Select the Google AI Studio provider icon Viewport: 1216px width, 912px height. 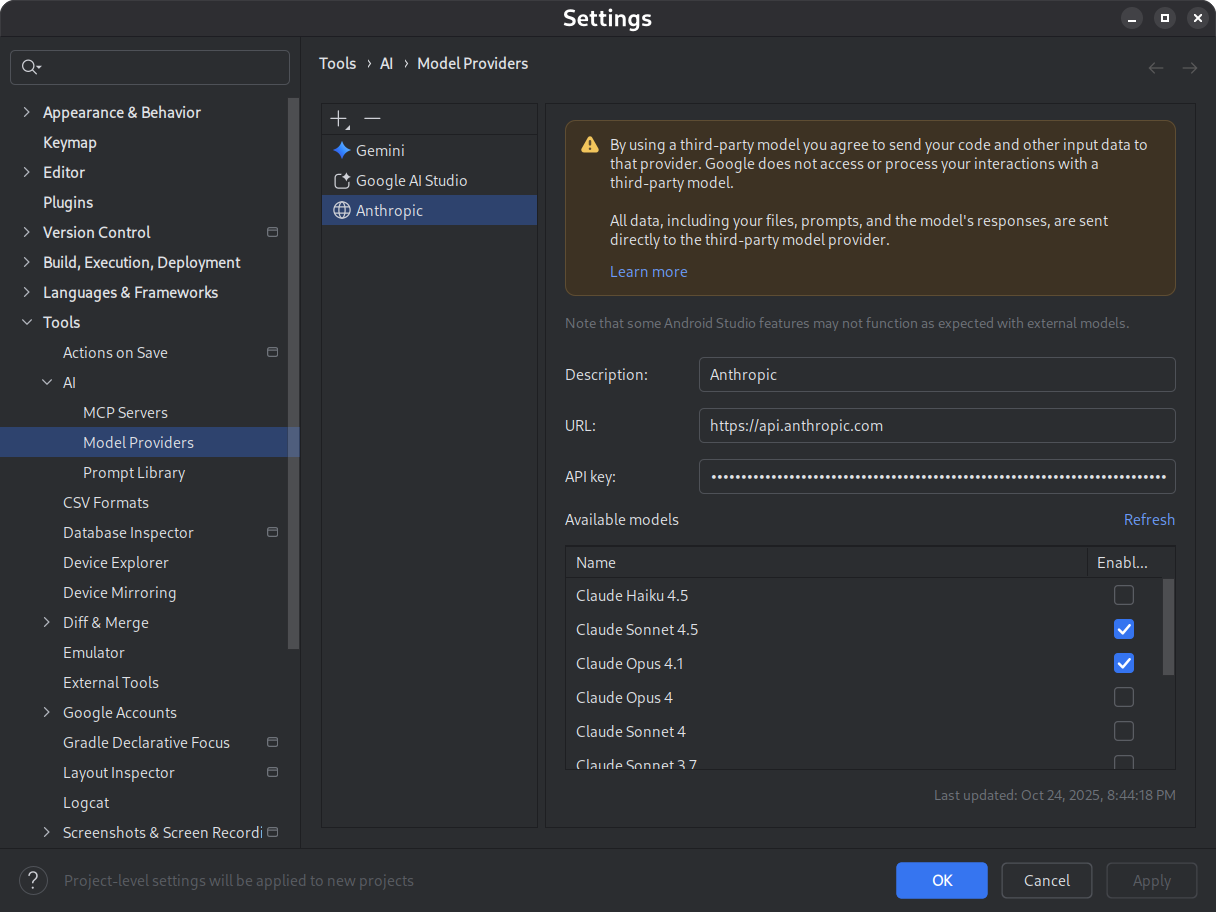point(340,180)
